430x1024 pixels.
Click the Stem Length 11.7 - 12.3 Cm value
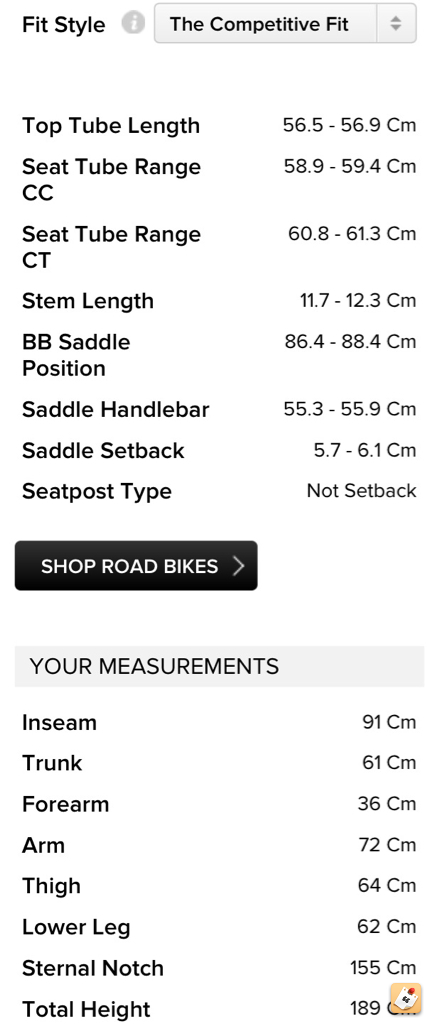pyautogui.click(x=358, y=300)
